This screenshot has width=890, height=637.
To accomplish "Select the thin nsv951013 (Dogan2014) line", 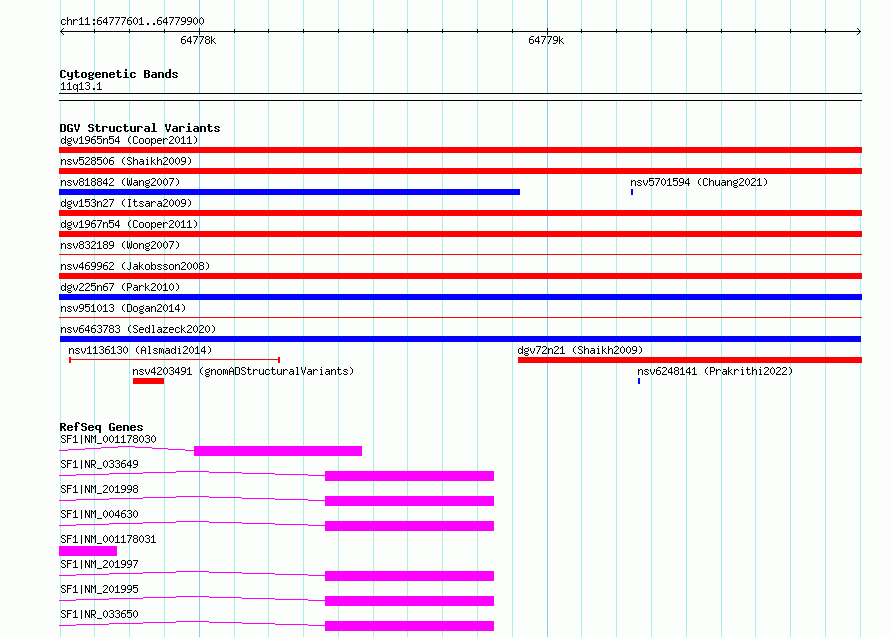I will 460,317.
